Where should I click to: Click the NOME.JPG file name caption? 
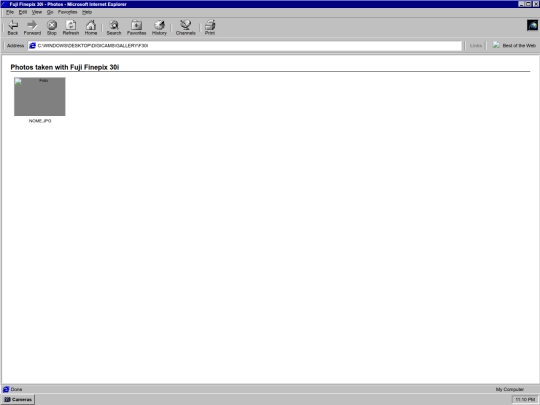tap(40, 121)
